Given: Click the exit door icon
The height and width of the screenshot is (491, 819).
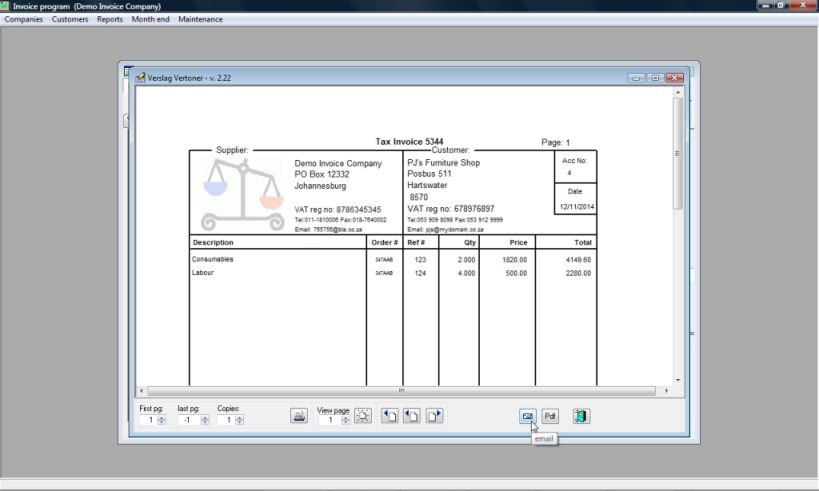Looking at the screenshot, I should click(x=581, y=417).
